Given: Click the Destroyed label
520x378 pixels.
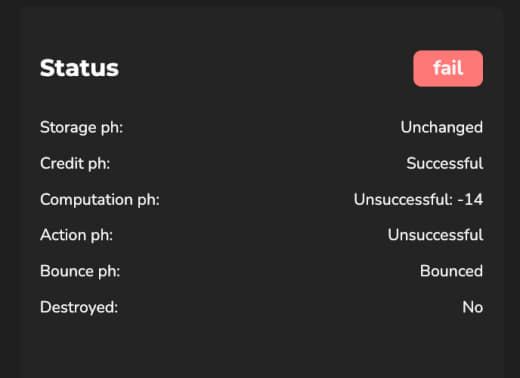Looking at the screenshot, I should tap(79, 307).
